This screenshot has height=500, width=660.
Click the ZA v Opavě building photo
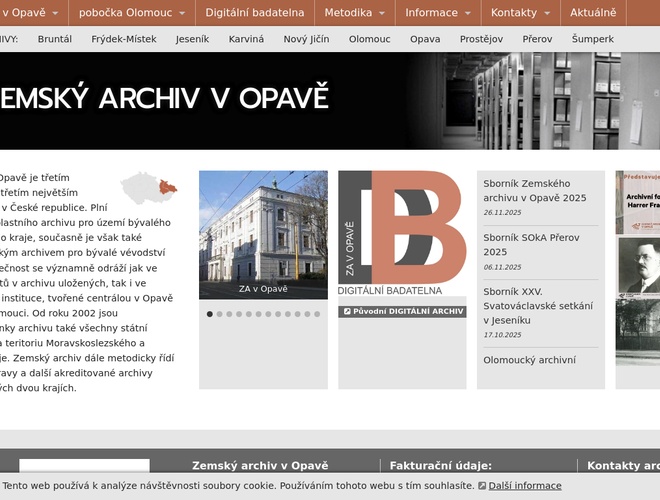(263, 235)
